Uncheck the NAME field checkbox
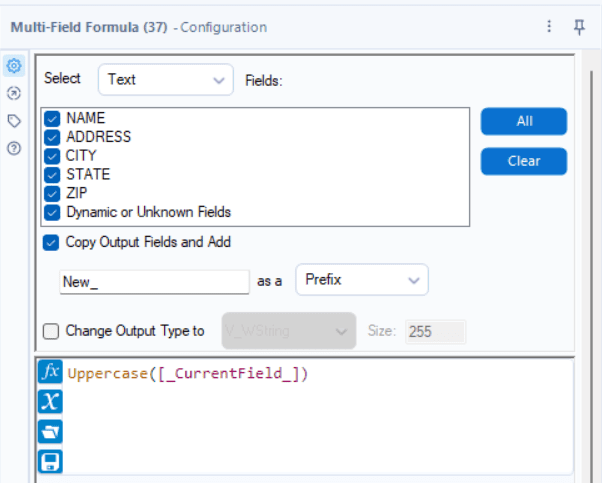 click(52, 118)
